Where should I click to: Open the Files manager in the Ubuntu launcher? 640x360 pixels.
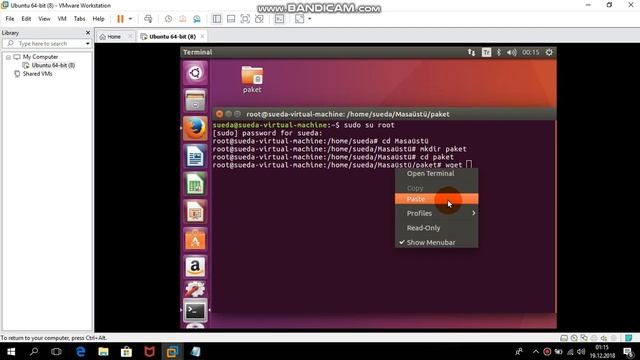[195, 100]
